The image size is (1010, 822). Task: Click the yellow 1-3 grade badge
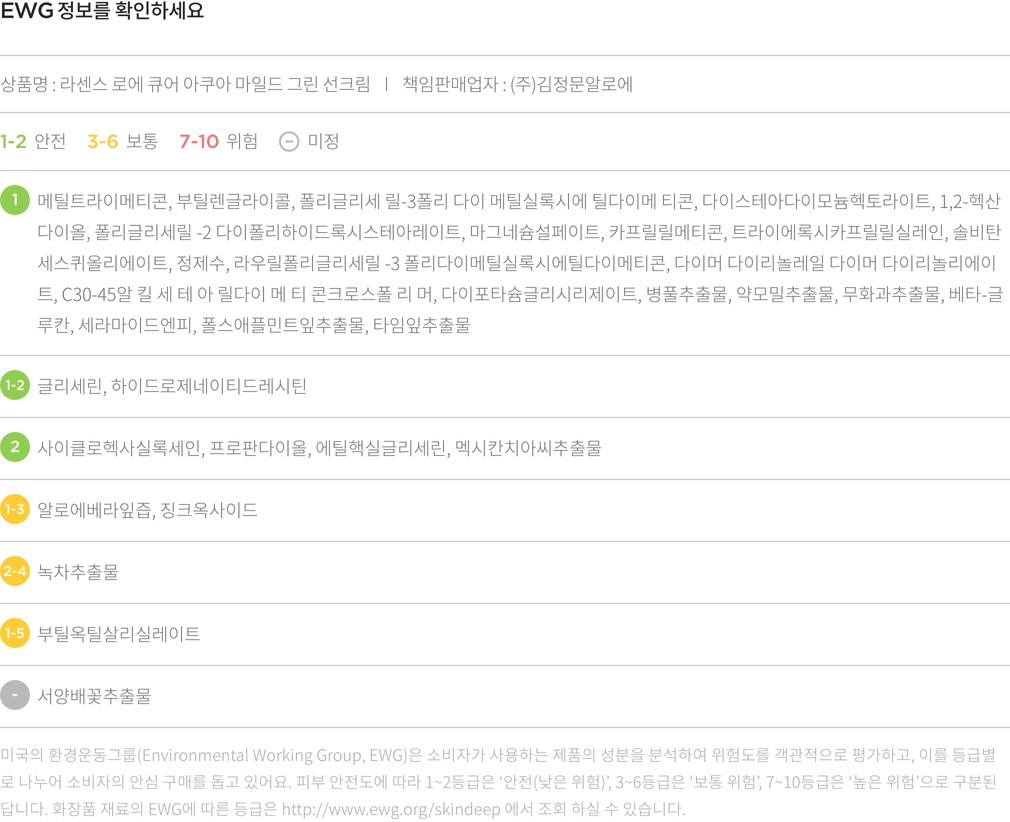click(x=15, y=510)
